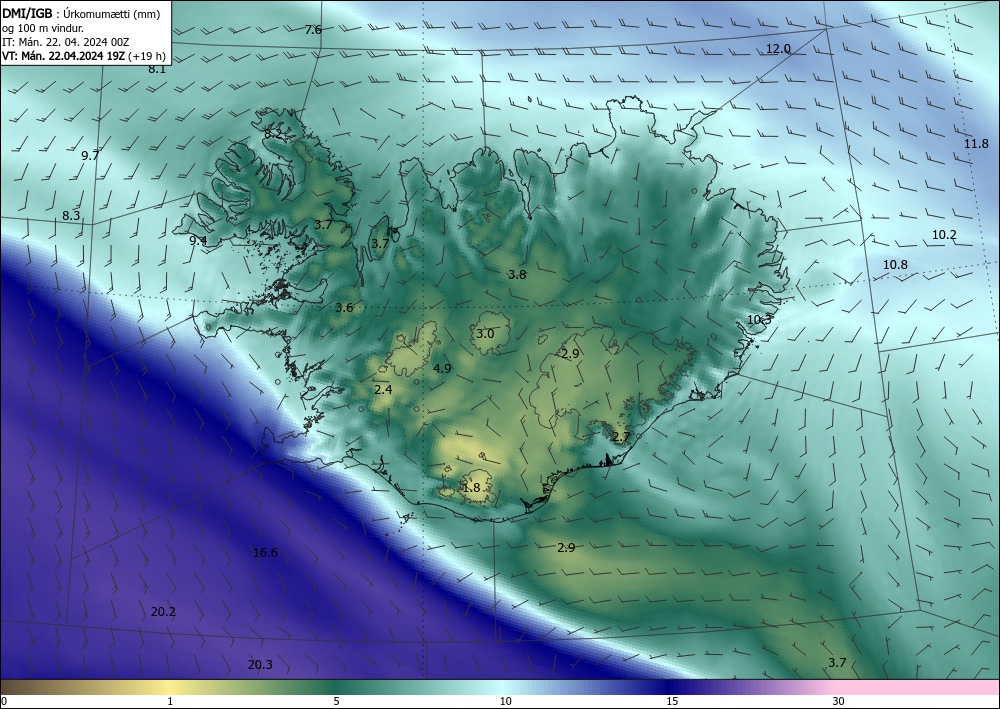Click the 8.2 value on the Westfjords
Image resolution: width=1000 pixels, height=709 pixels.
[272, 134]
